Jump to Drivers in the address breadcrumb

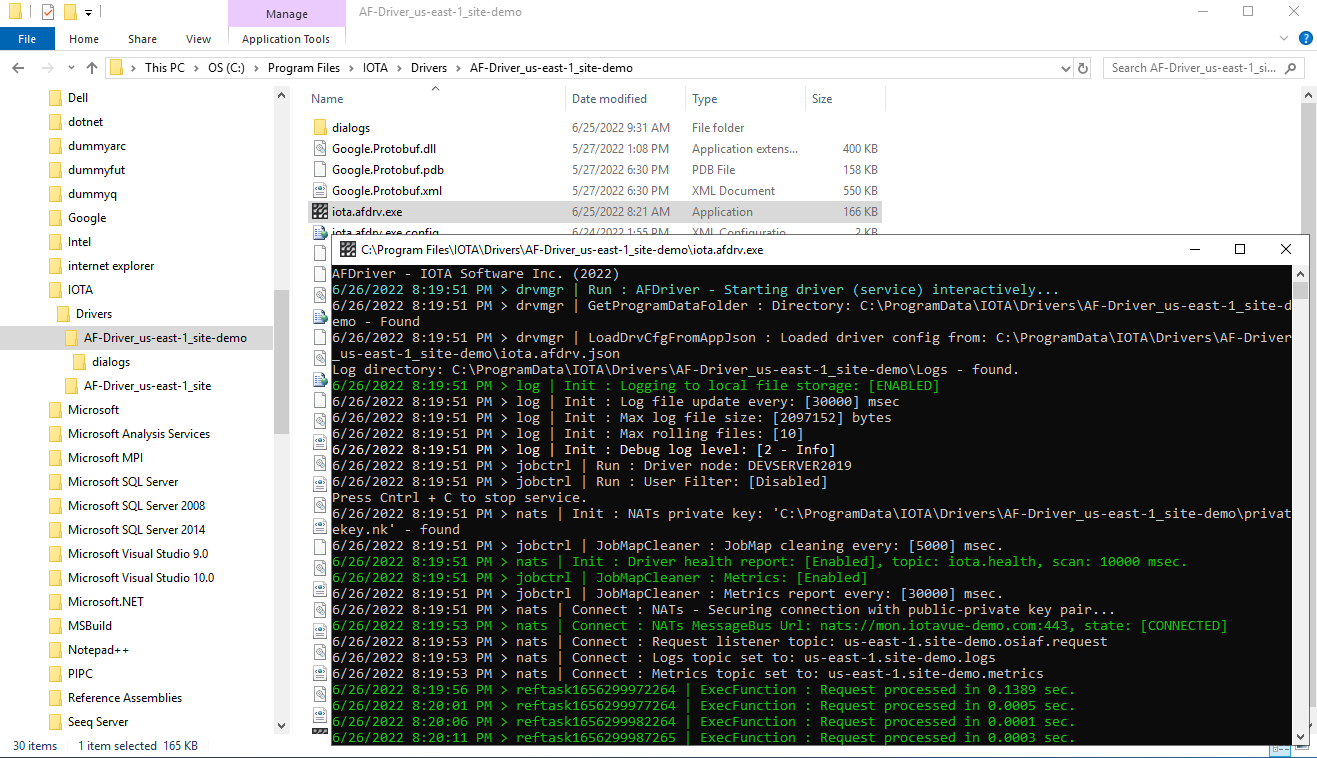click(x=429, y=68)
